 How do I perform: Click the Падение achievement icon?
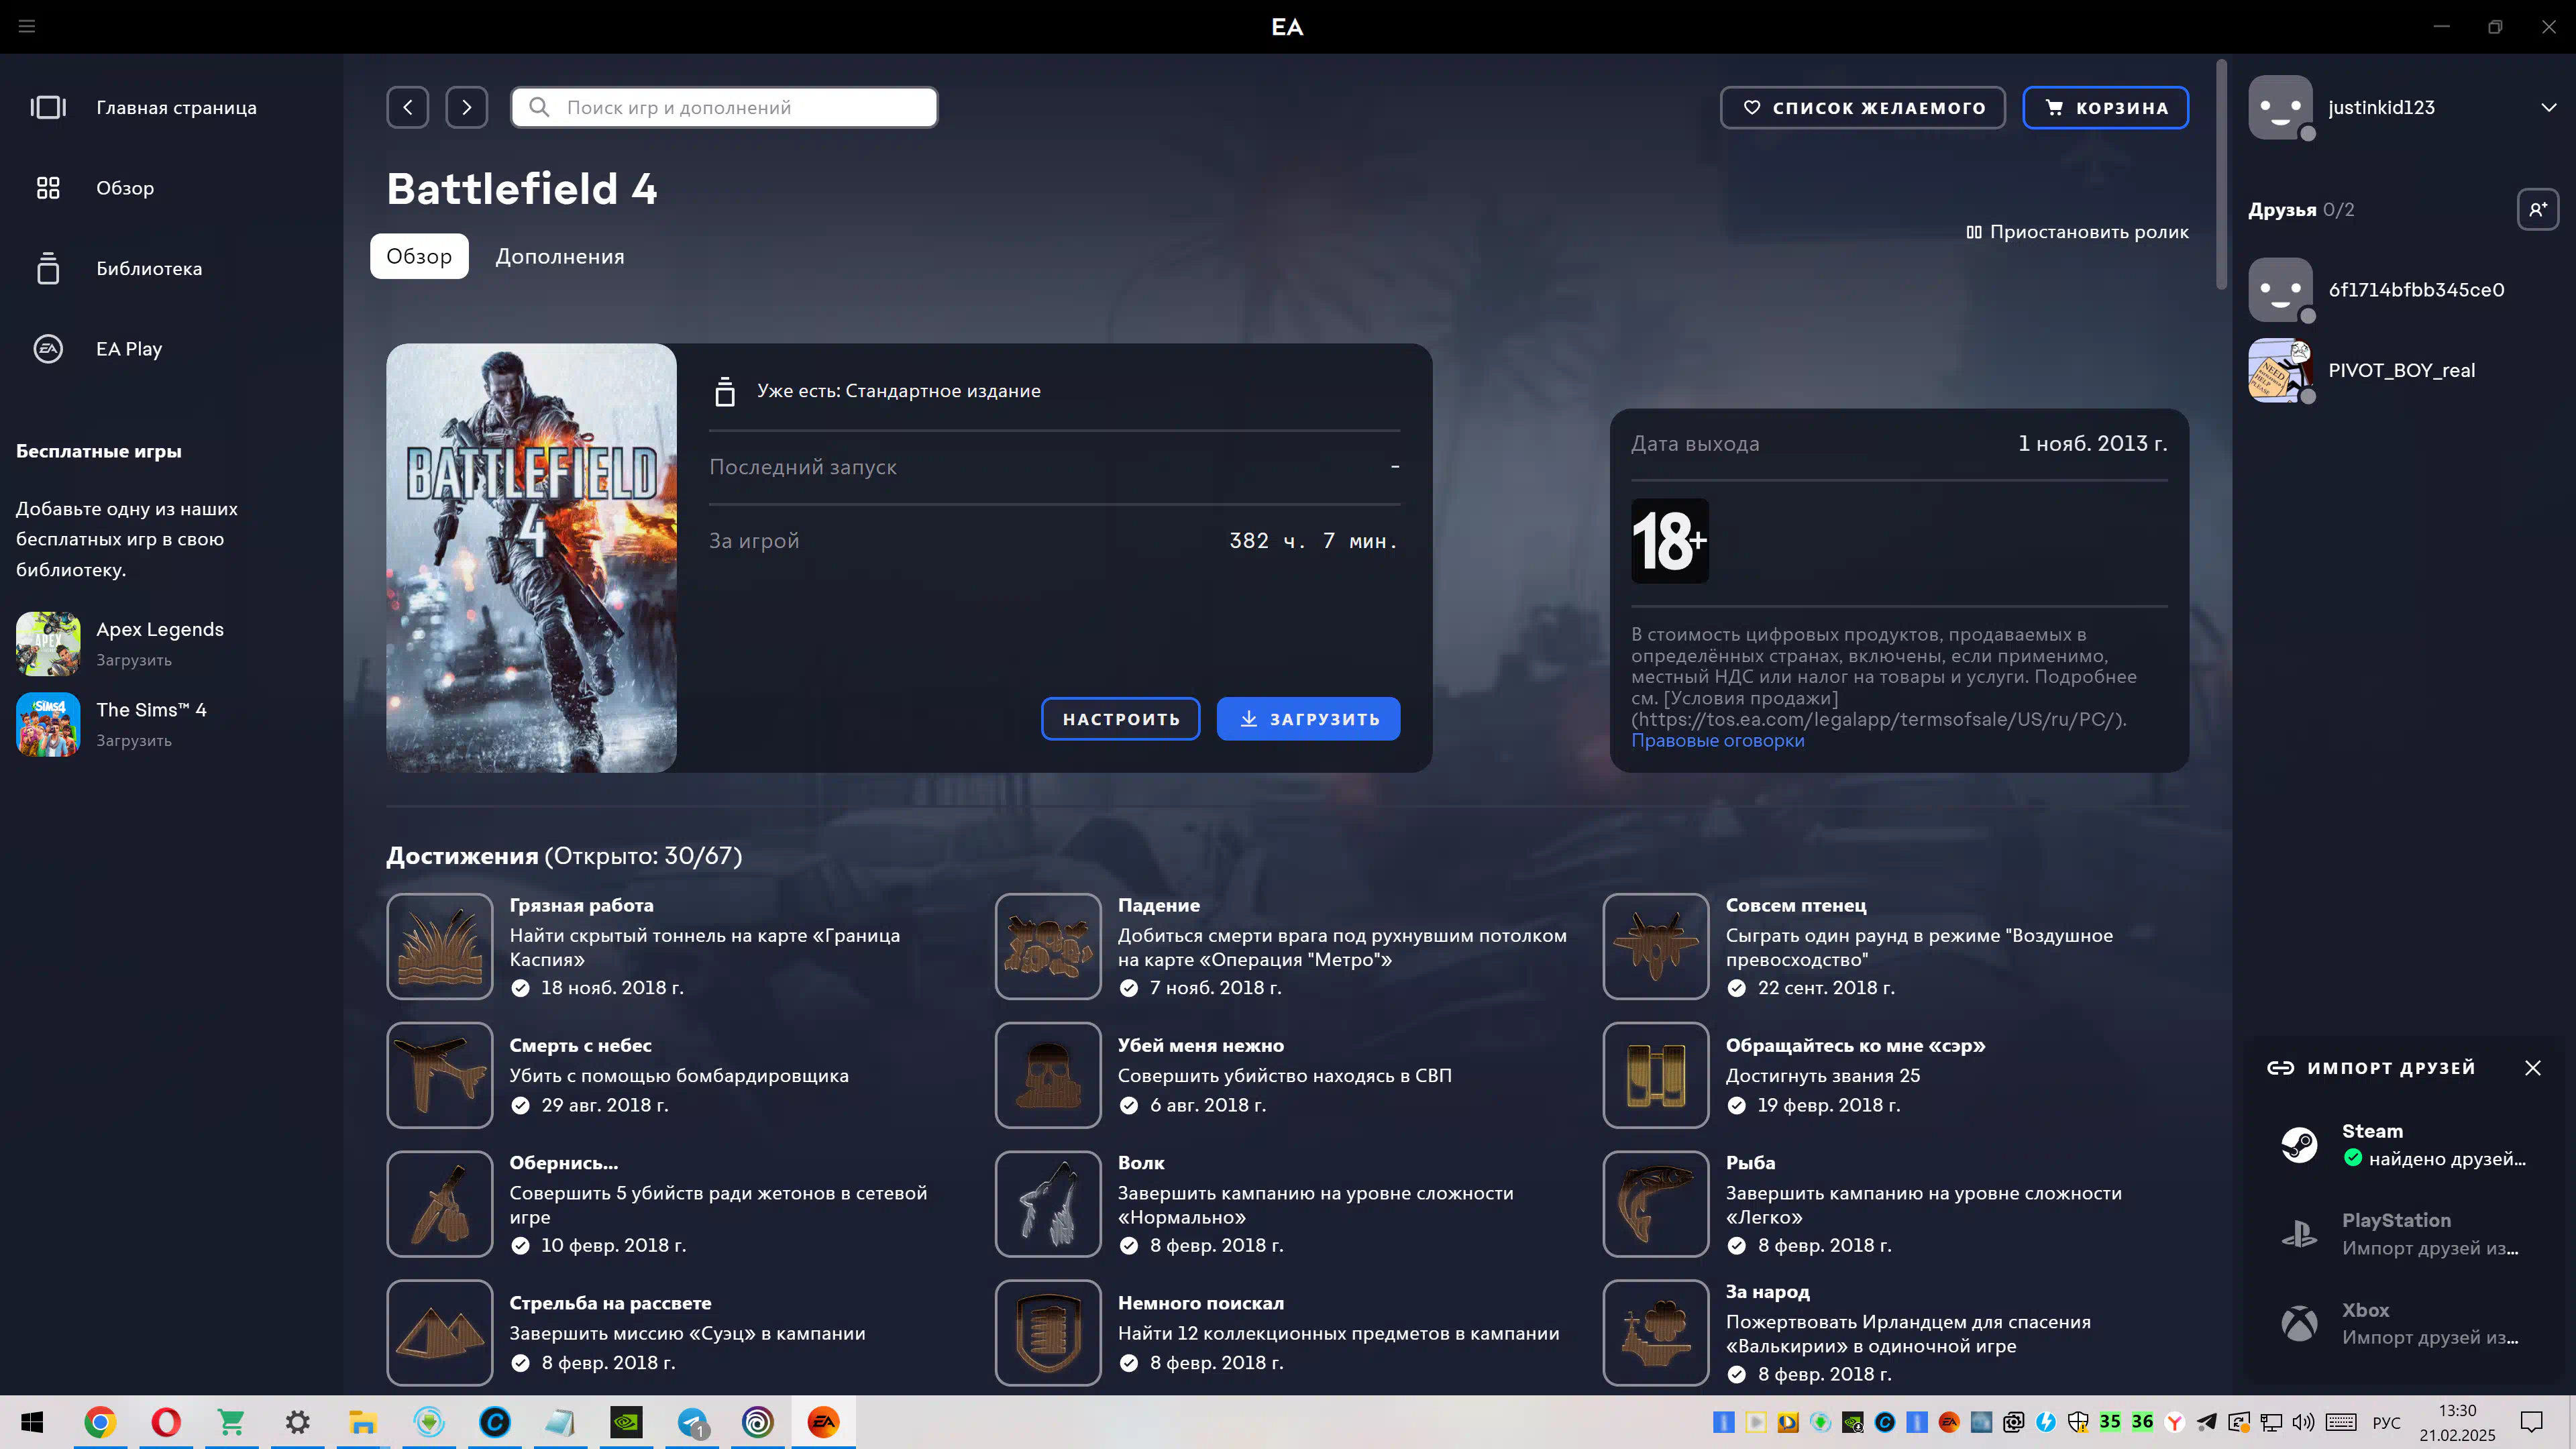tap(1048, 946)
